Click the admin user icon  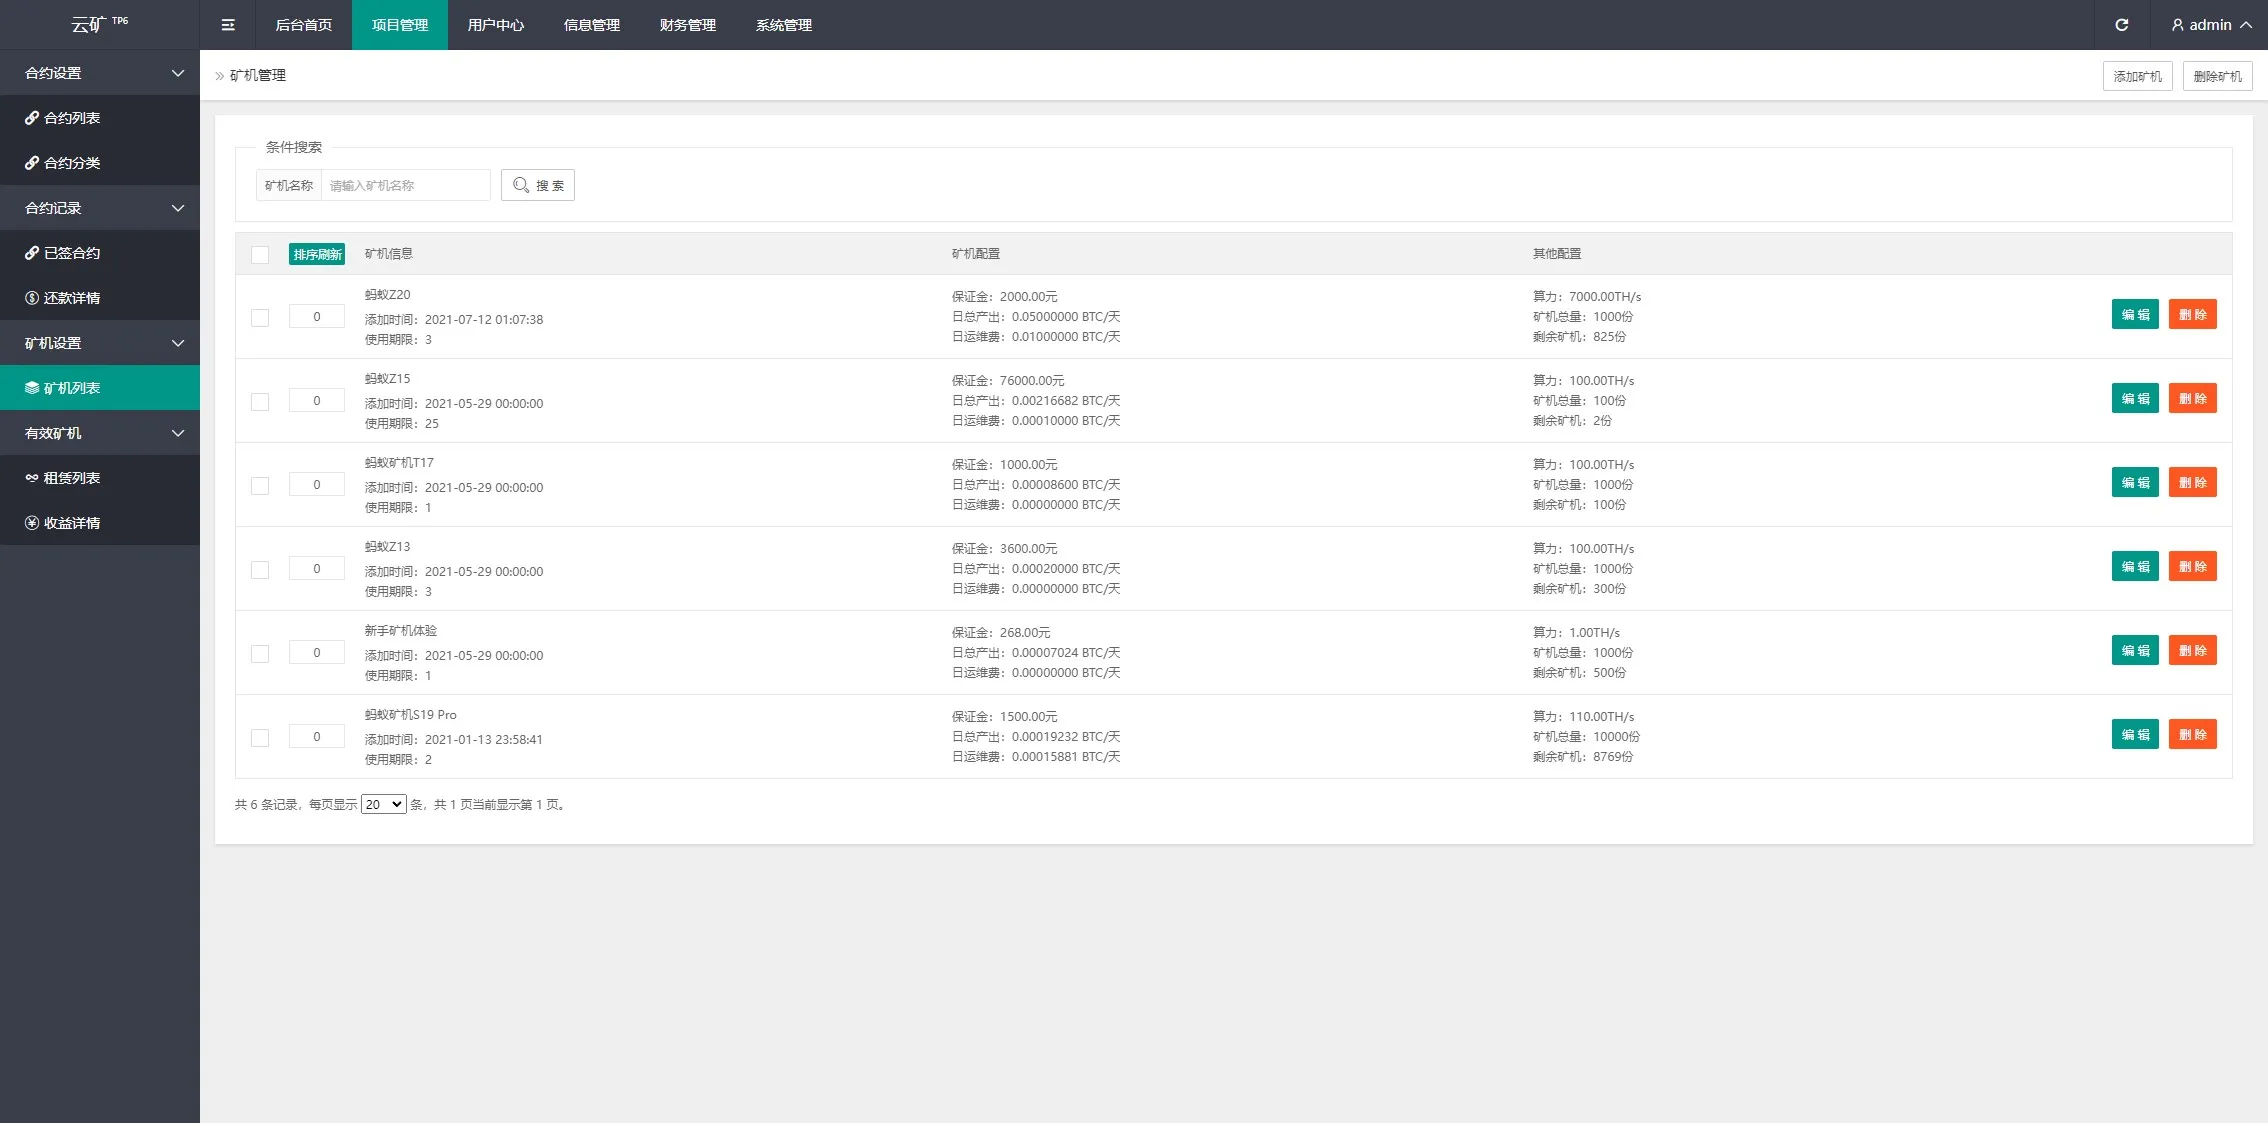[2177, 25]
